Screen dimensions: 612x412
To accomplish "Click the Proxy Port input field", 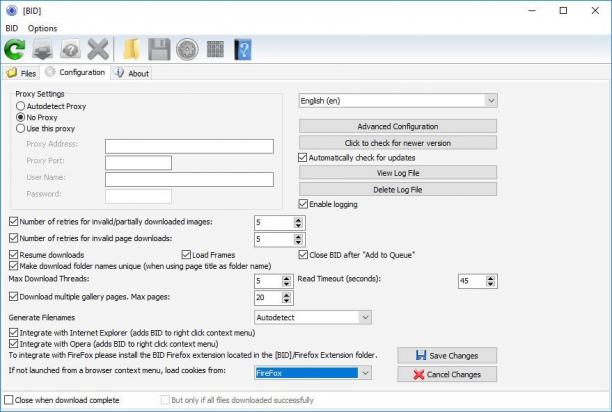I will point(138,163).
